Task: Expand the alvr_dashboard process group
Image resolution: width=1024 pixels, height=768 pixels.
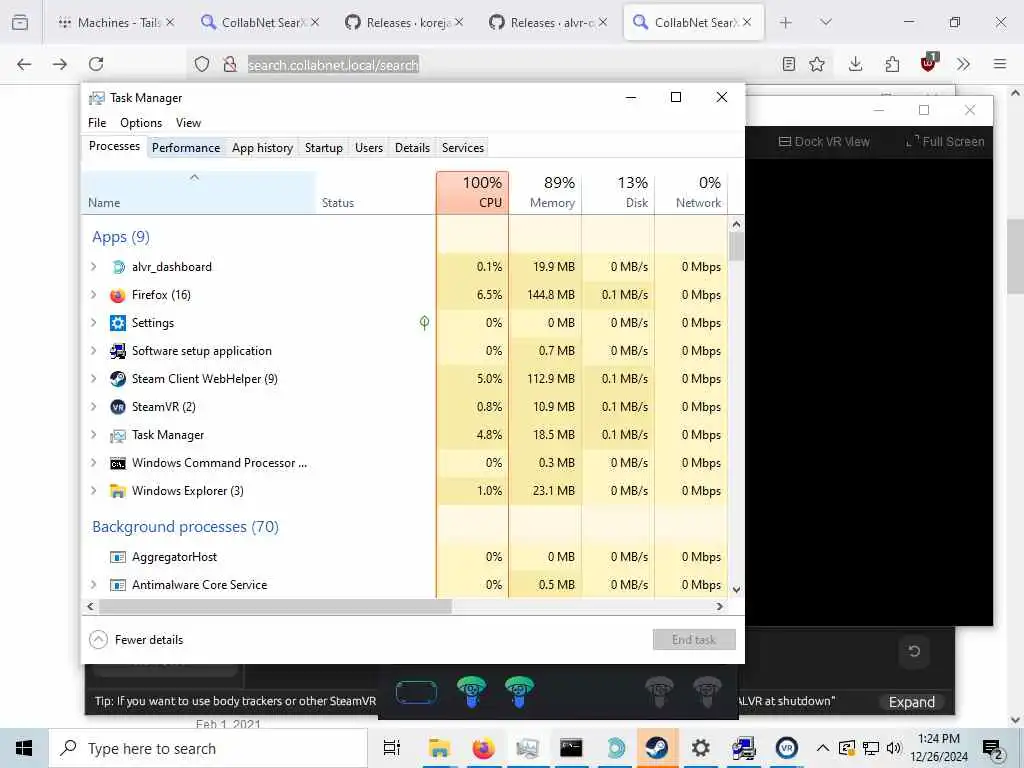Action: click(x=93, y=266)
